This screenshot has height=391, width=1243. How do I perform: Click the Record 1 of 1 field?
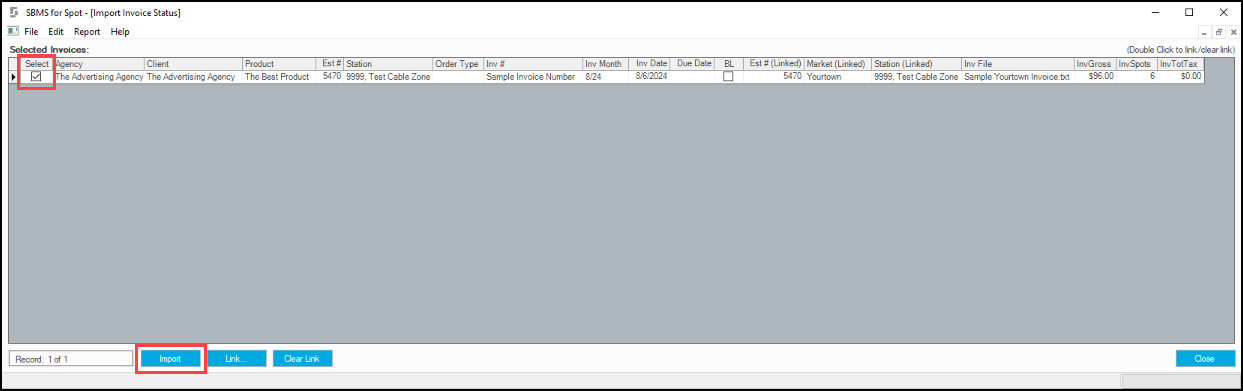[x=70, y=358]
